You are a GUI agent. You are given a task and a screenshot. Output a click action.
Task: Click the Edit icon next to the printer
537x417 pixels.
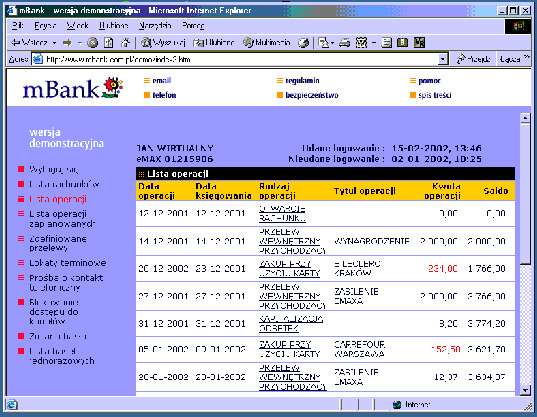tap(362, 43)
